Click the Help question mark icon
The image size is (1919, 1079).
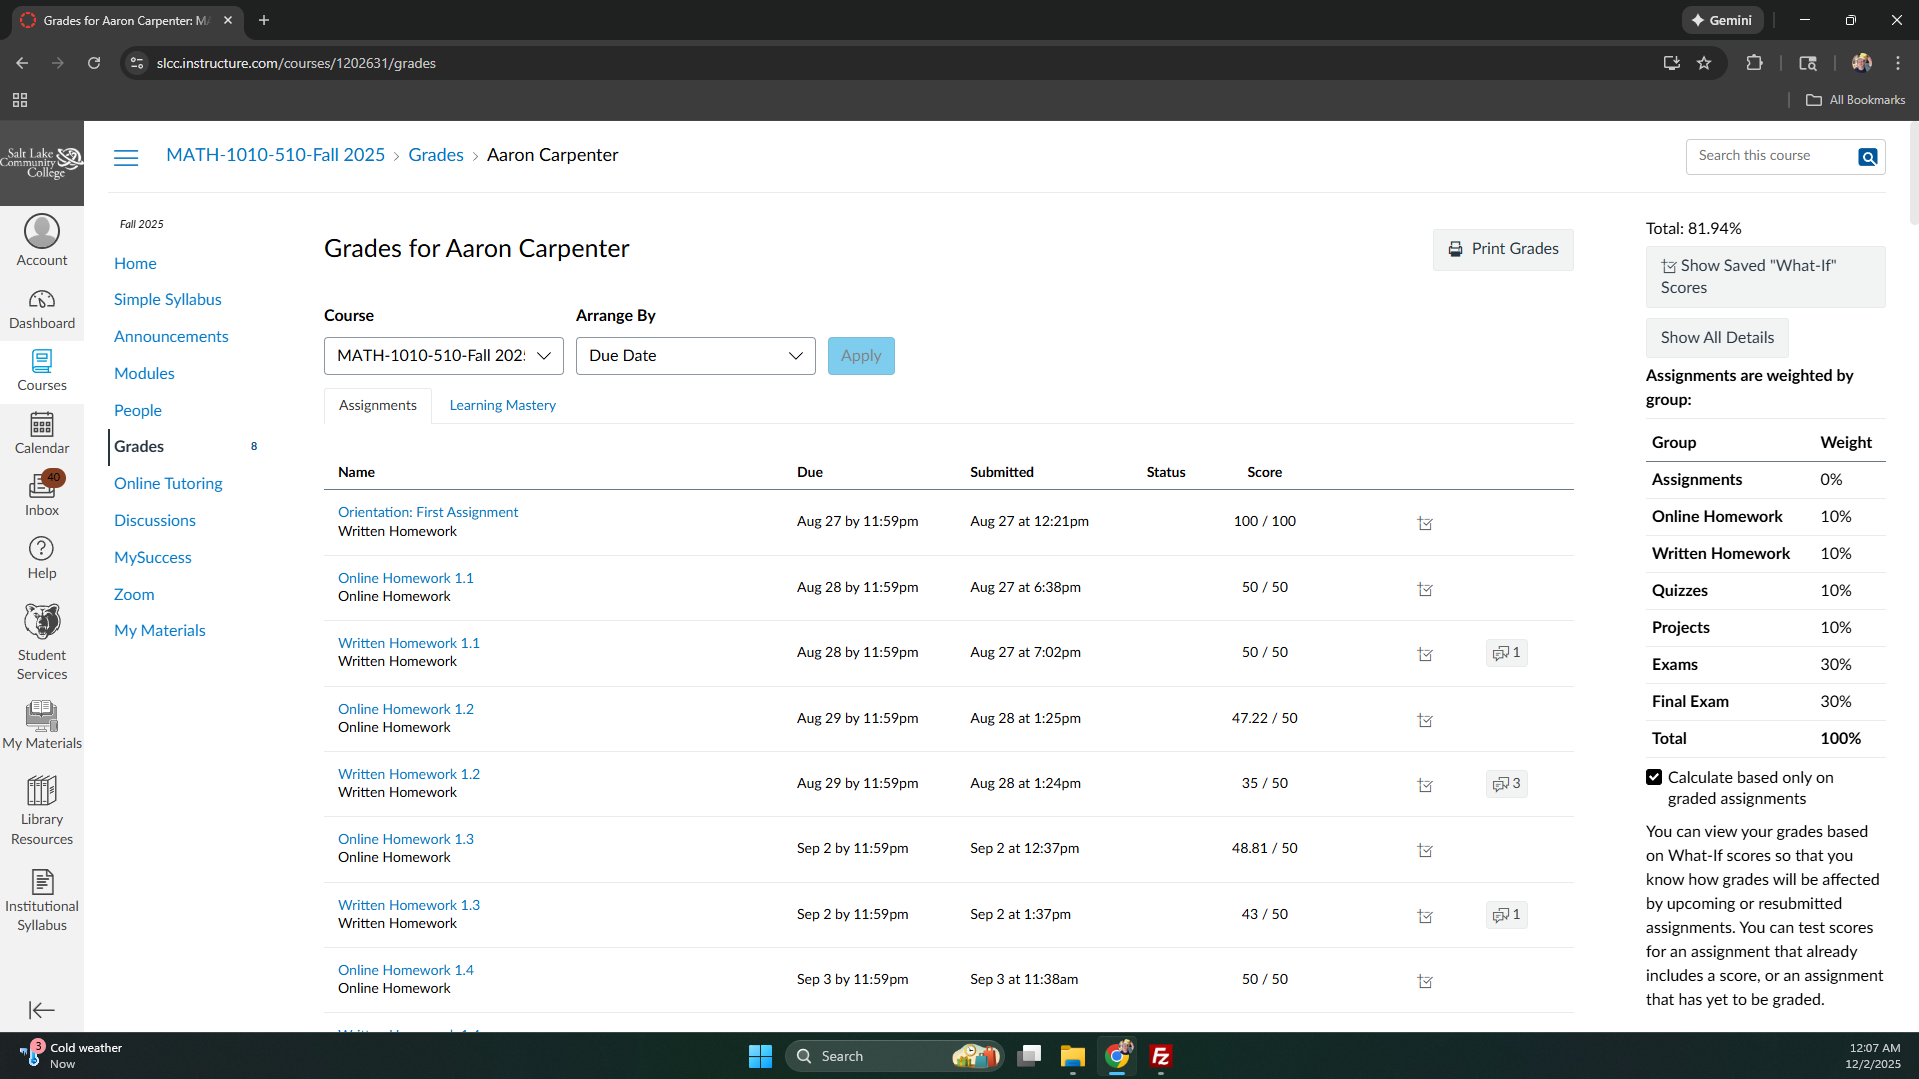click(x=42, y=549)
